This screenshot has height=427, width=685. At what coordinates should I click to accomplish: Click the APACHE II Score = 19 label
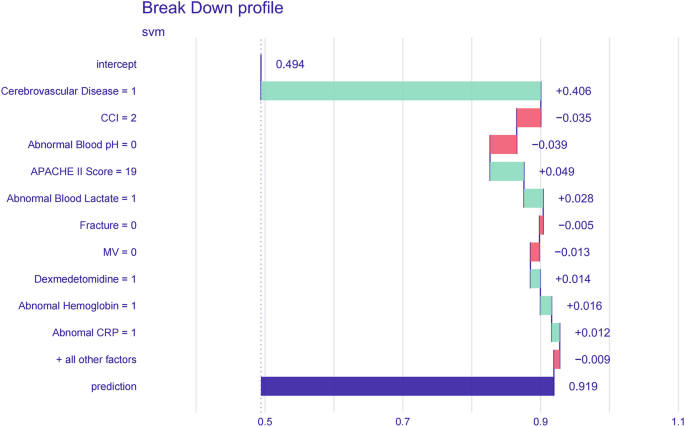pyautogui.click(x=84, y=171)
